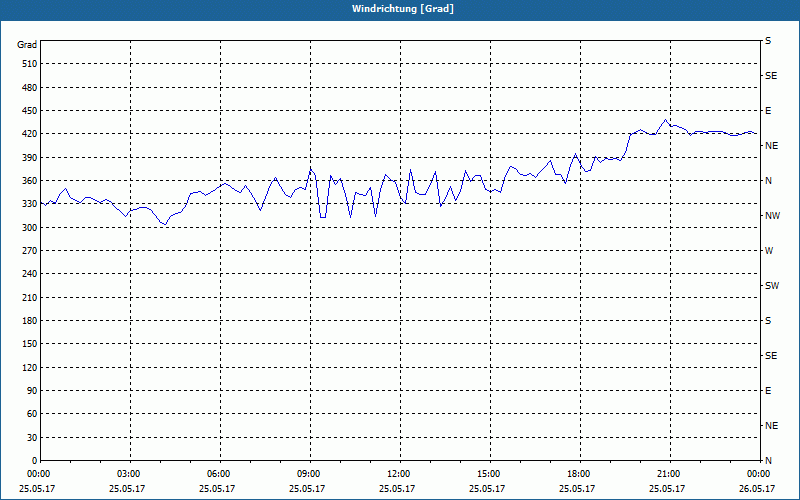Click the 180 y-axis value

[x=30, y=320]
